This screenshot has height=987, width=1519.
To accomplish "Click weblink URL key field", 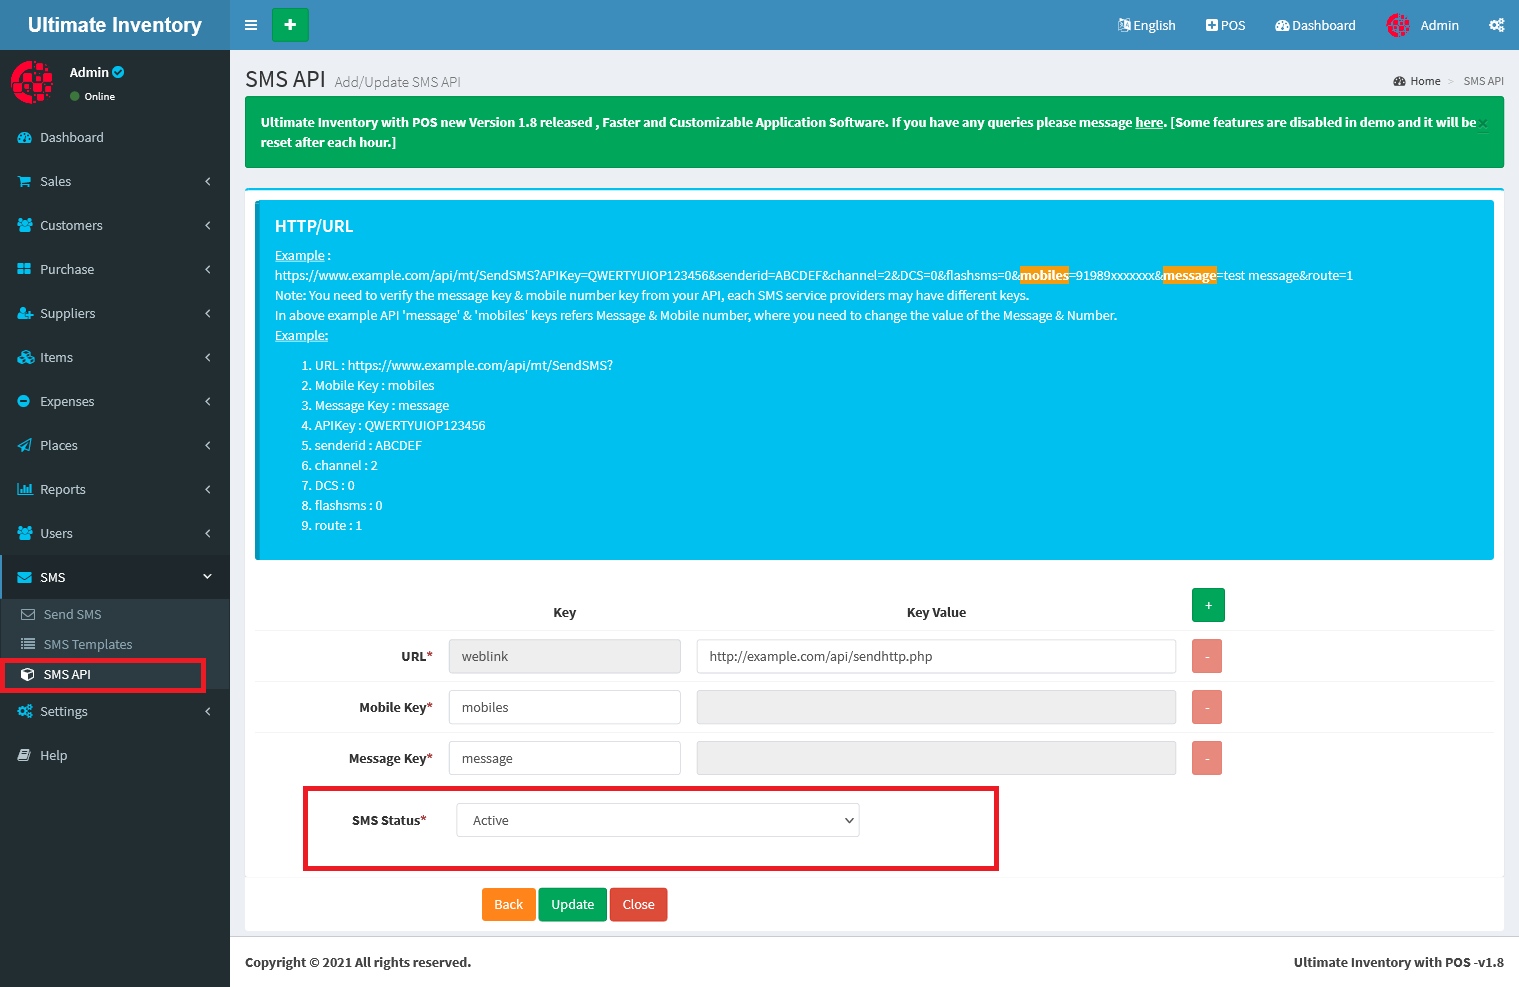I will (x=565, y=657).
